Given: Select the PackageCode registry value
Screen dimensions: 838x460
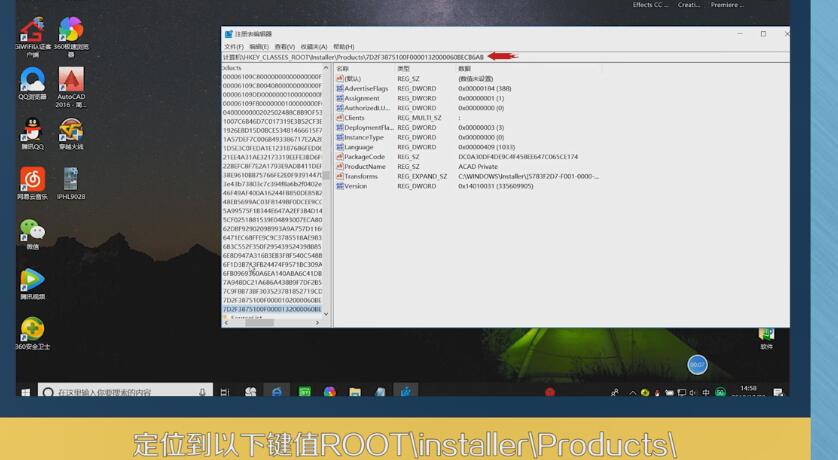Looking at the screenshot, I should point(364,156).
